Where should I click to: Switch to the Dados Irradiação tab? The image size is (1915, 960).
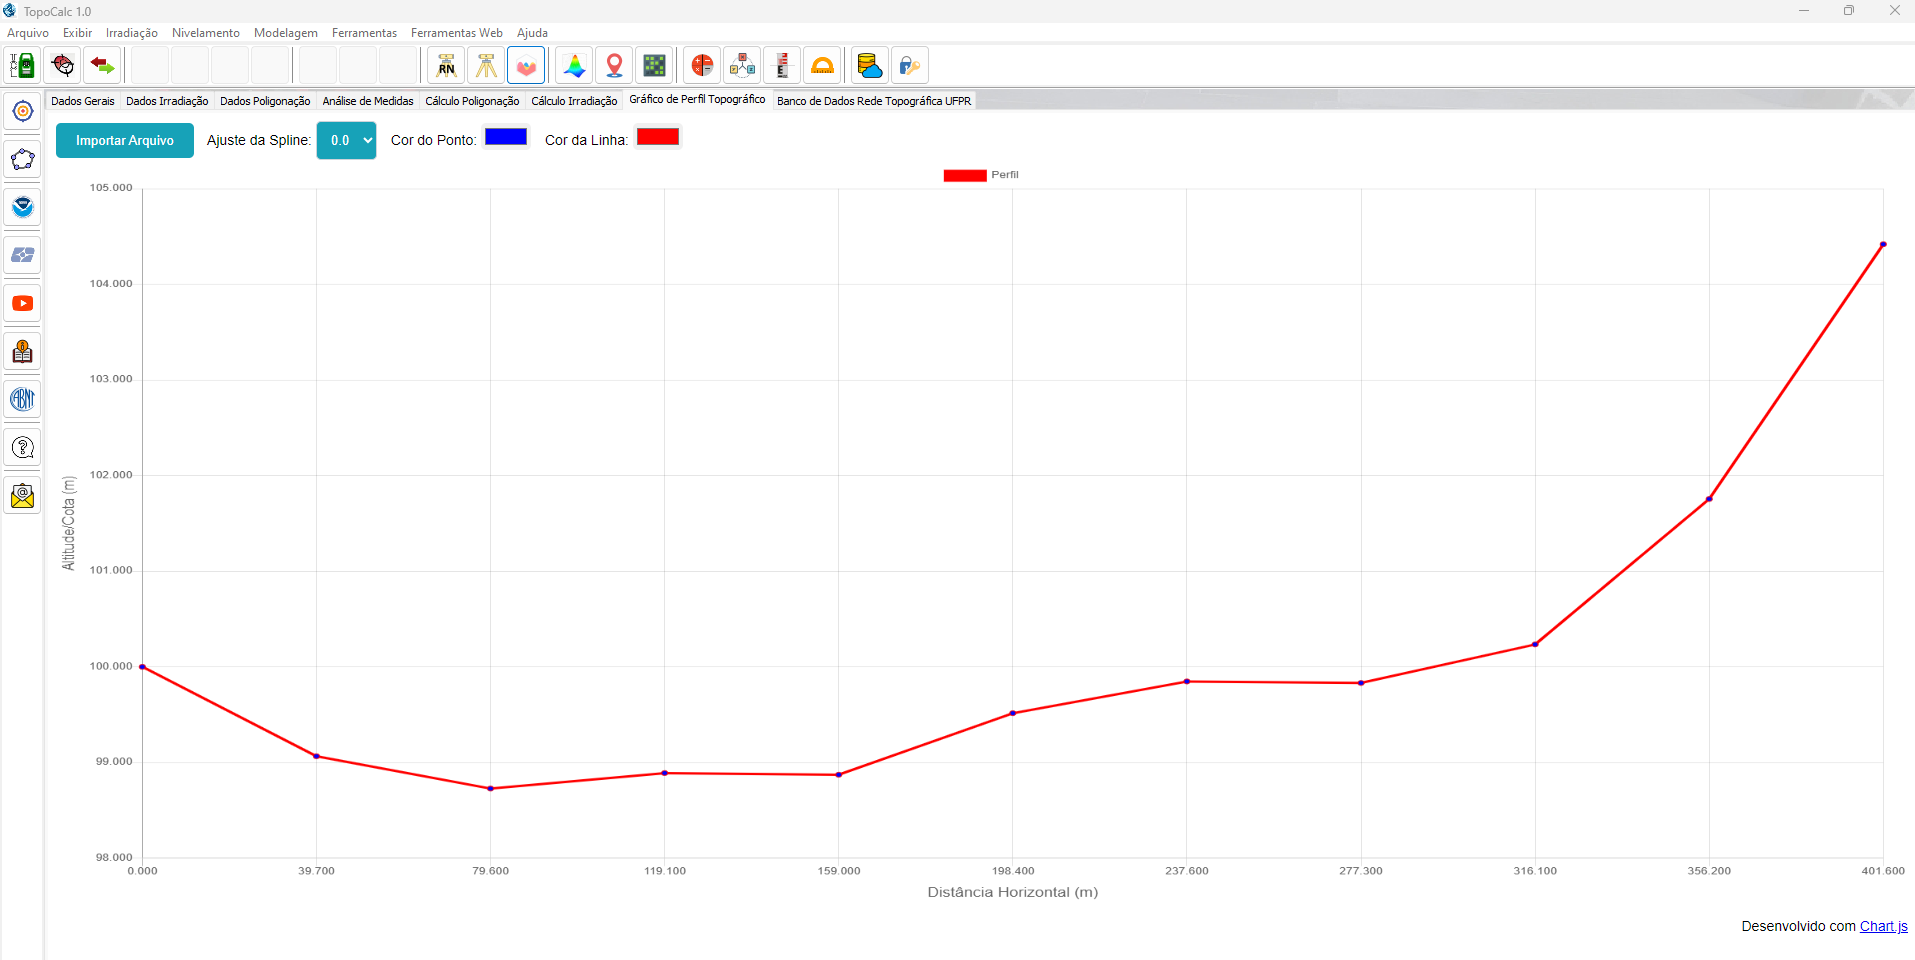(167, 101)
